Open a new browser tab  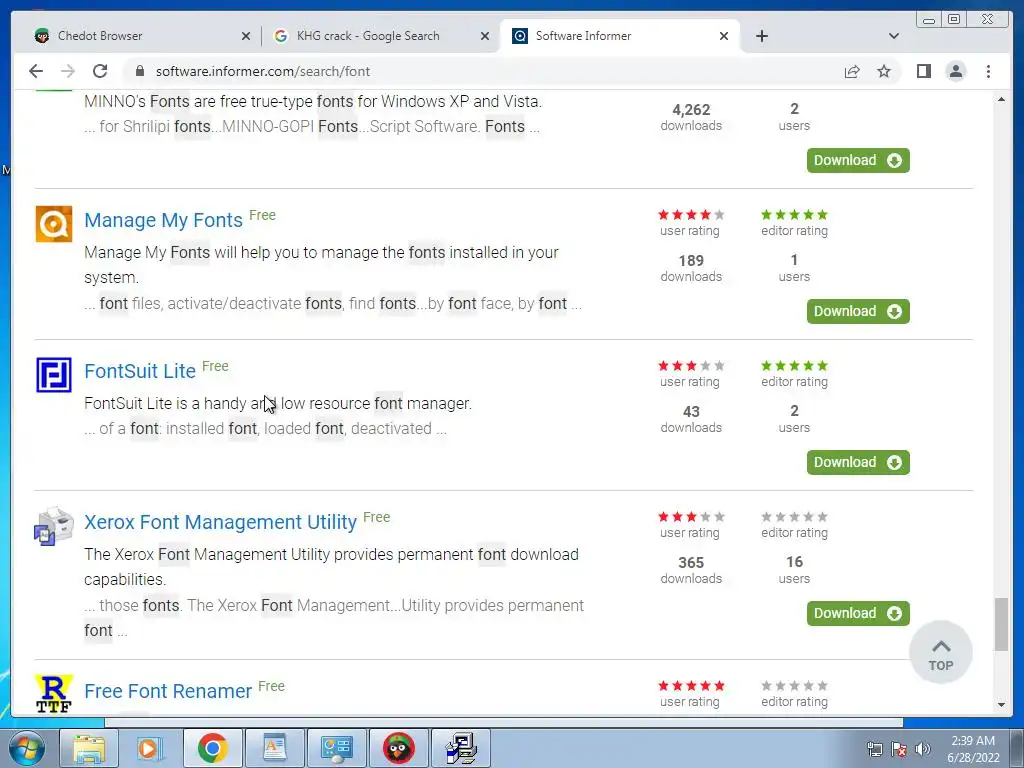tap(761, 36)
